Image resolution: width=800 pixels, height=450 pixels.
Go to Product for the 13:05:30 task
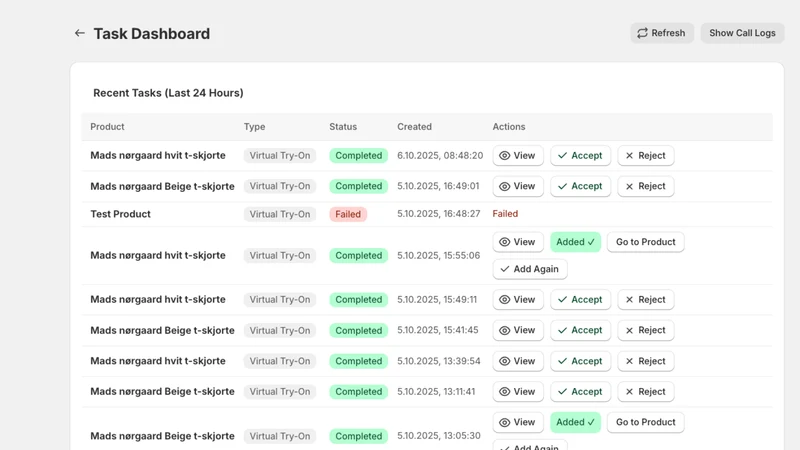(x=645, y=422)
